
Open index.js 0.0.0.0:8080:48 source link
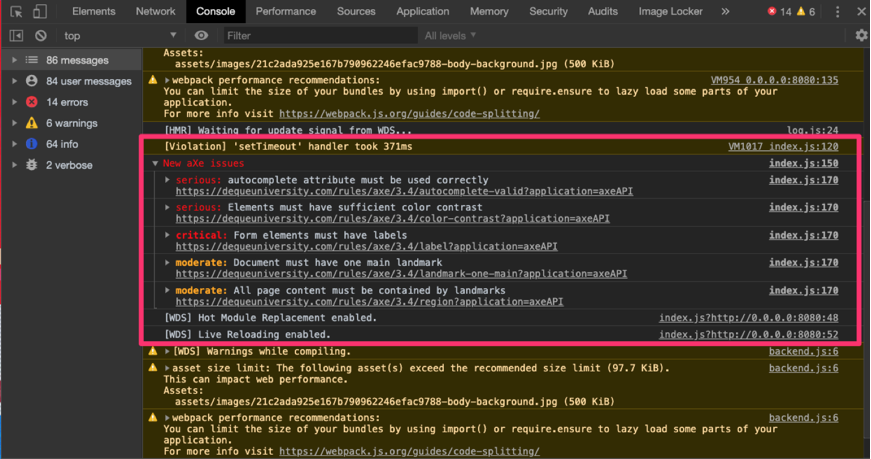tap(749, 318)
